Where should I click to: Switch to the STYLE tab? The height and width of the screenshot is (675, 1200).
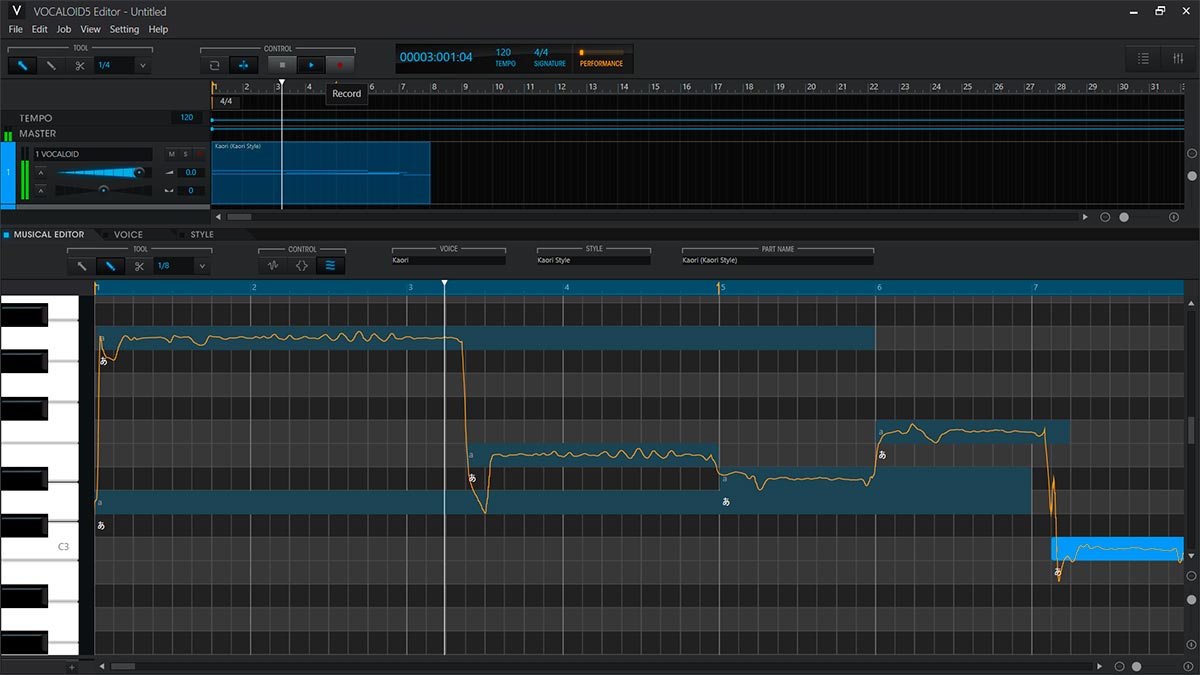coord(202,234)
